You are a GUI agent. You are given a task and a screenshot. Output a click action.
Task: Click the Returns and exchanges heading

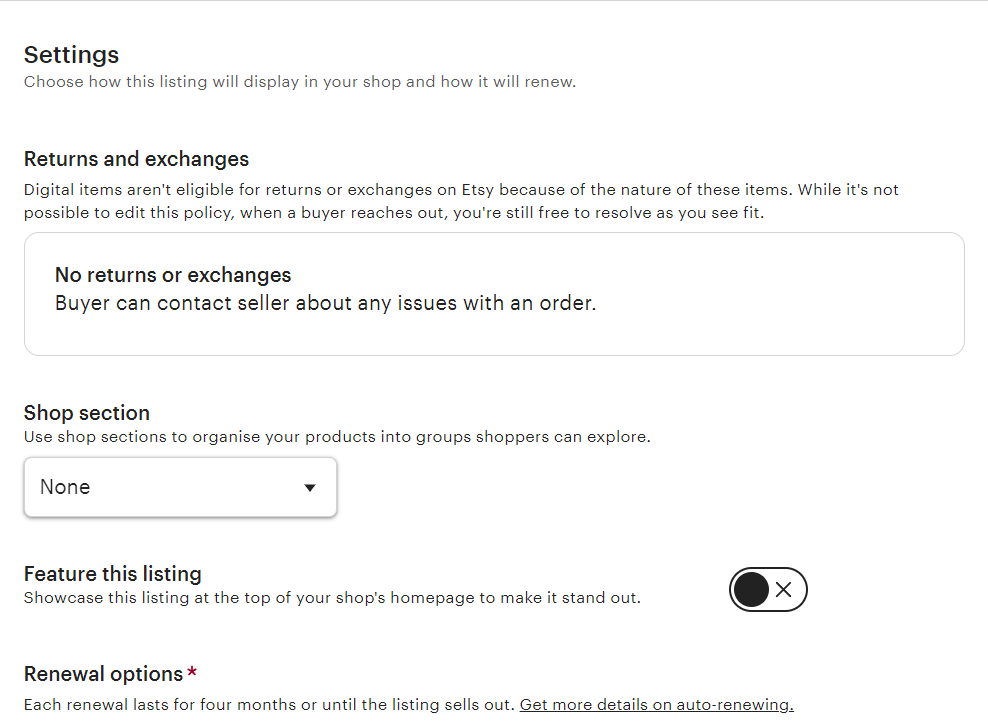[x=136, y=159]
